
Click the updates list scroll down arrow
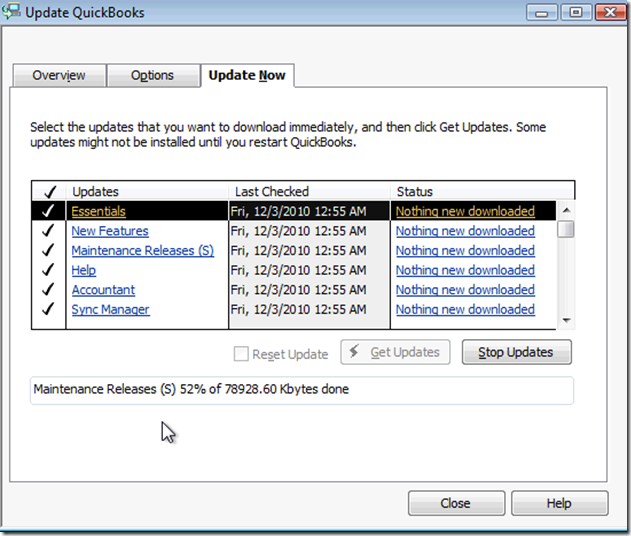[x=566, y=320]
